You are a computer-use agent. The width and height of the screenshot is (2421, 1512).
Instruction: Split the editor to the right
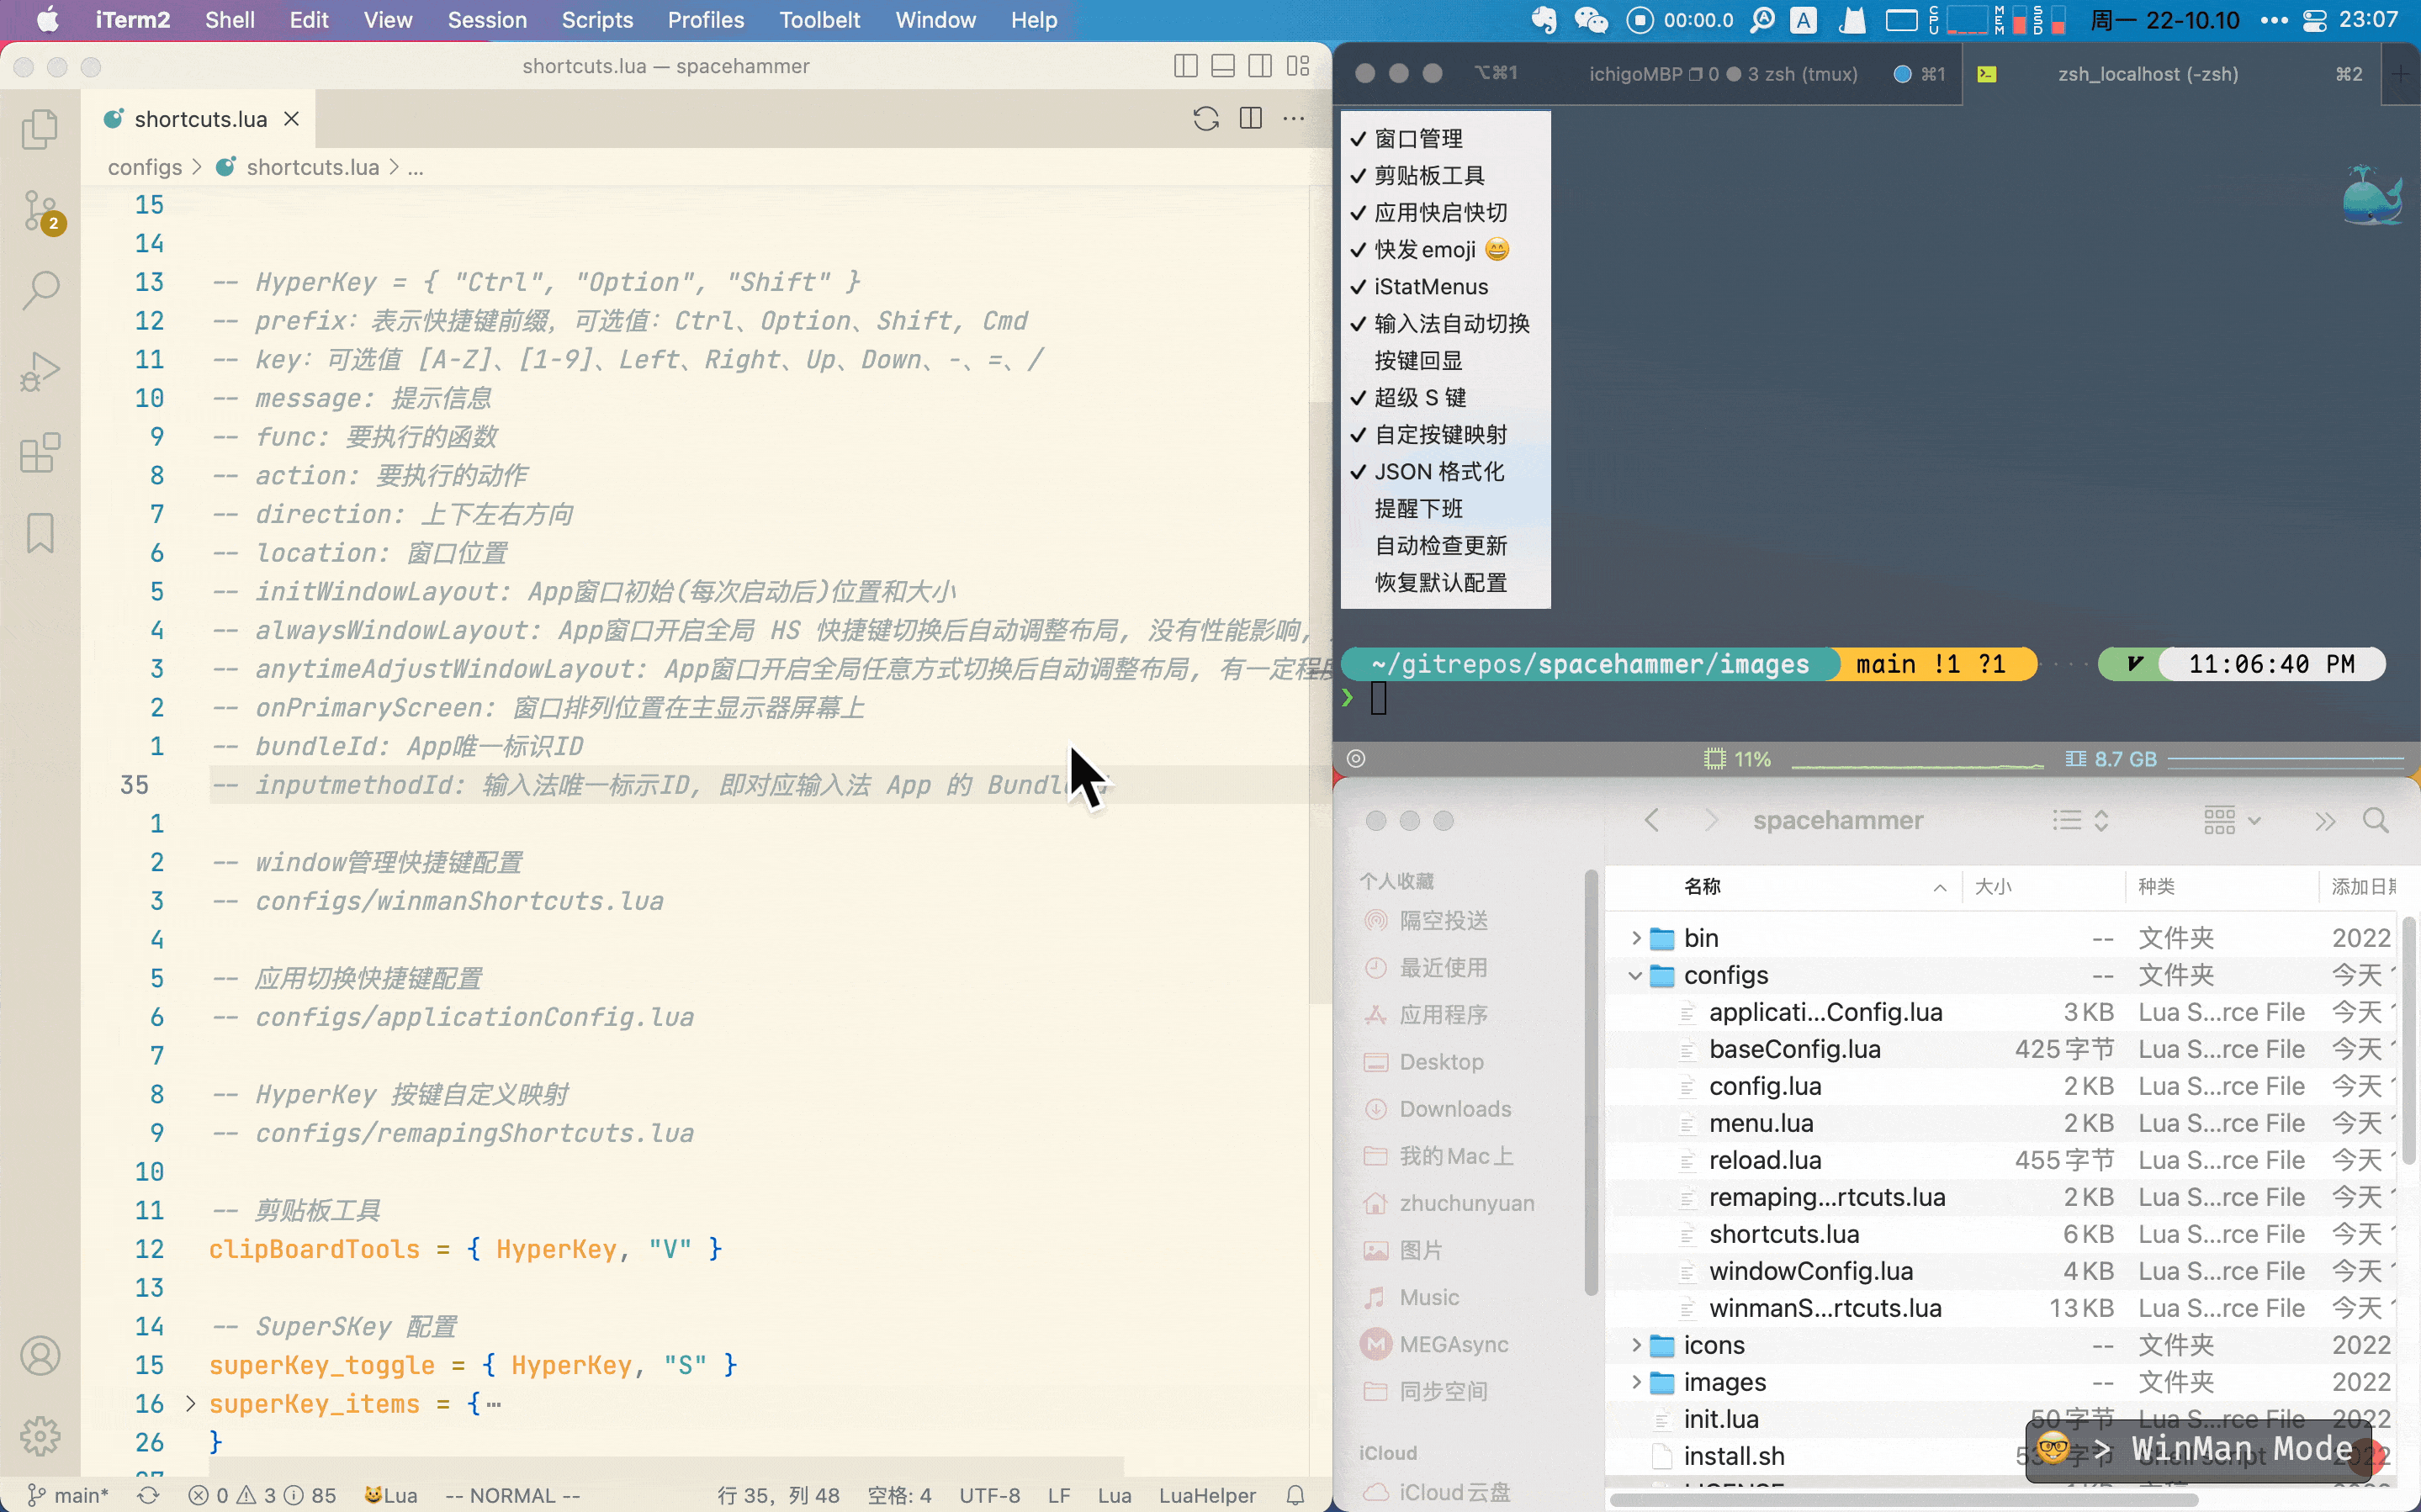point(1250,118)
